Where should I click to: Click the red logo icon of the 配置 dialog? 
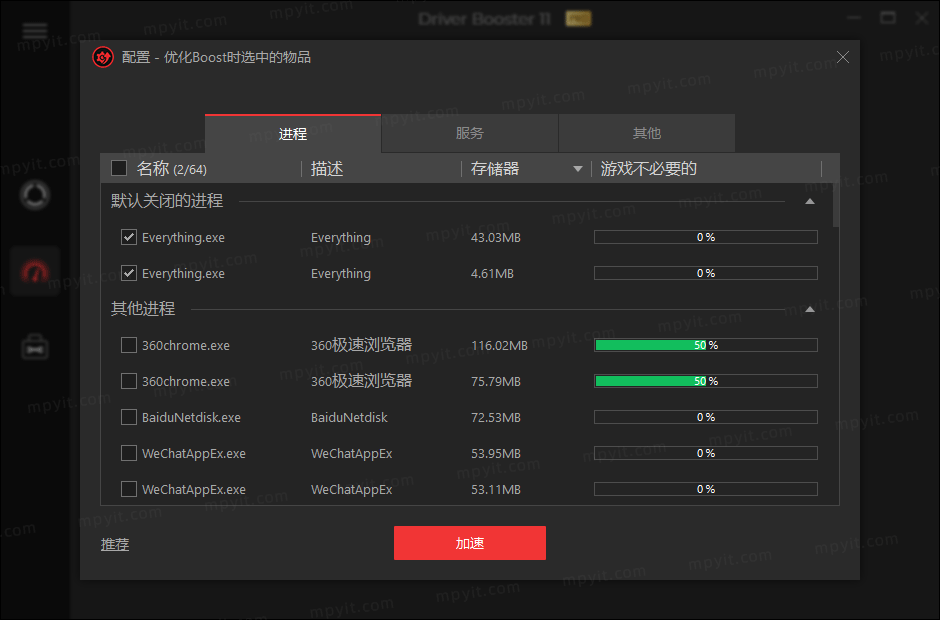pyautogui.click(x=103, y=58)
